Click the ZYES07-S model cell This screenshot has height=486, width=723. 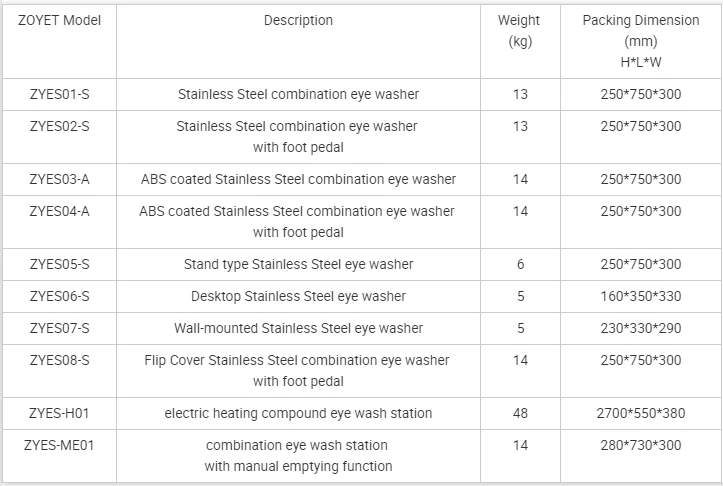pos(60,328)
